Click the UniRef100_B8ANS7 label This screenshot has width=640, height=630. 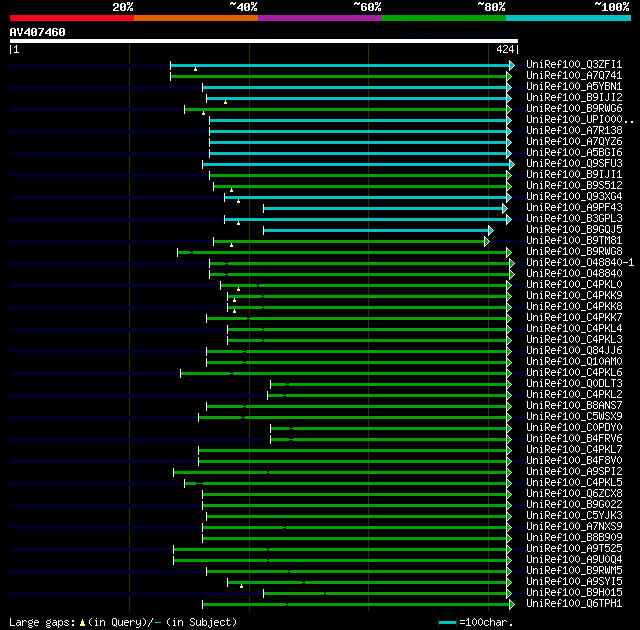574,406
